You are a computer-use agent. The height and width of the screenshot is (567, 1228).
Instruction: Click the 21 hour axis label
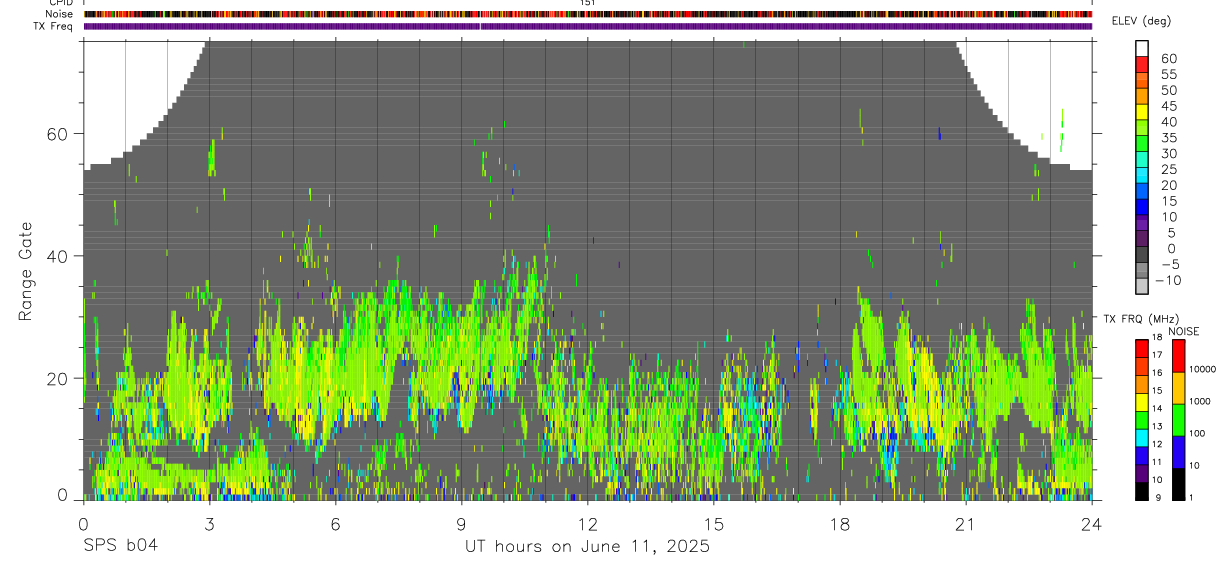966,525
